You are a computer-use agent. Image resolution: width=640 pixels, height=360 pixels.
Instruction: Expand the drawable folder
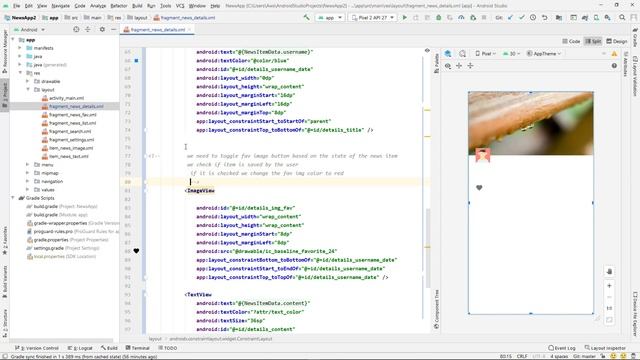tap(27, 81)
